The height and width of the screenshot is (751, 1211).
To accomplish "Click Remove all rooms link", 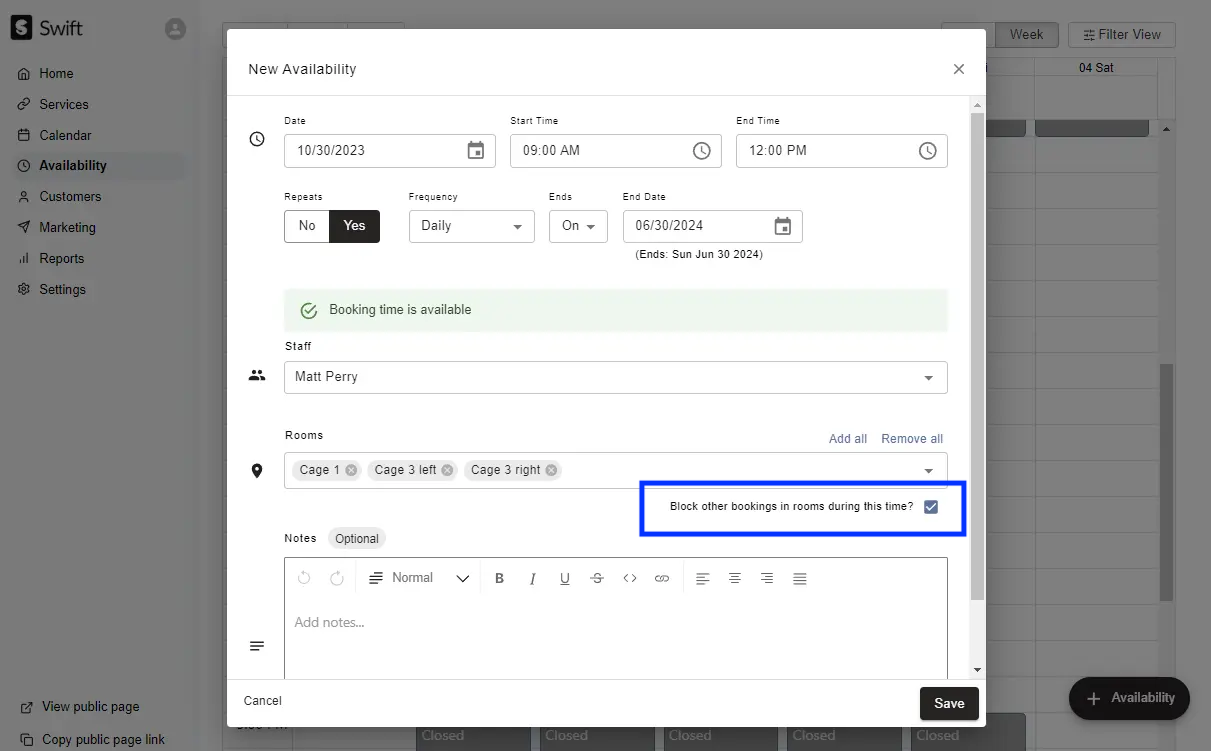I will pyautogui.click(x=911, y=439).
